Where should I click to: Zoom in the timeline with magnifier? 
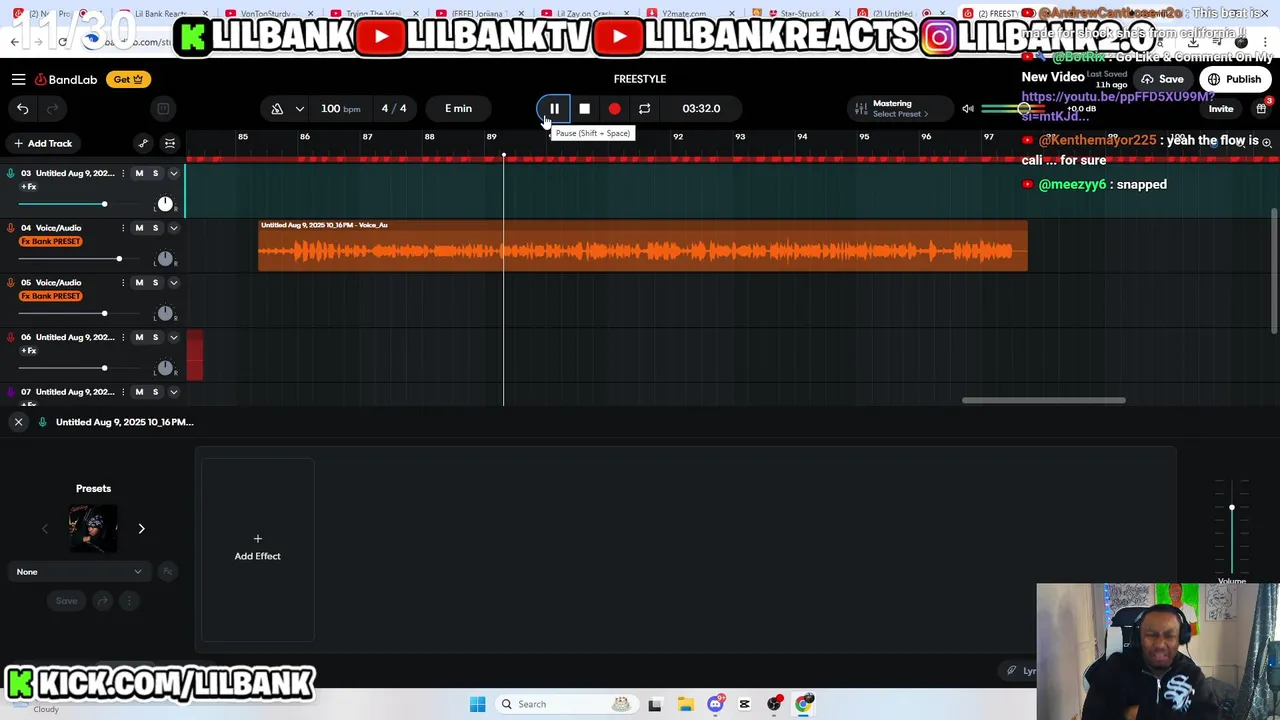click(1266, 143)
